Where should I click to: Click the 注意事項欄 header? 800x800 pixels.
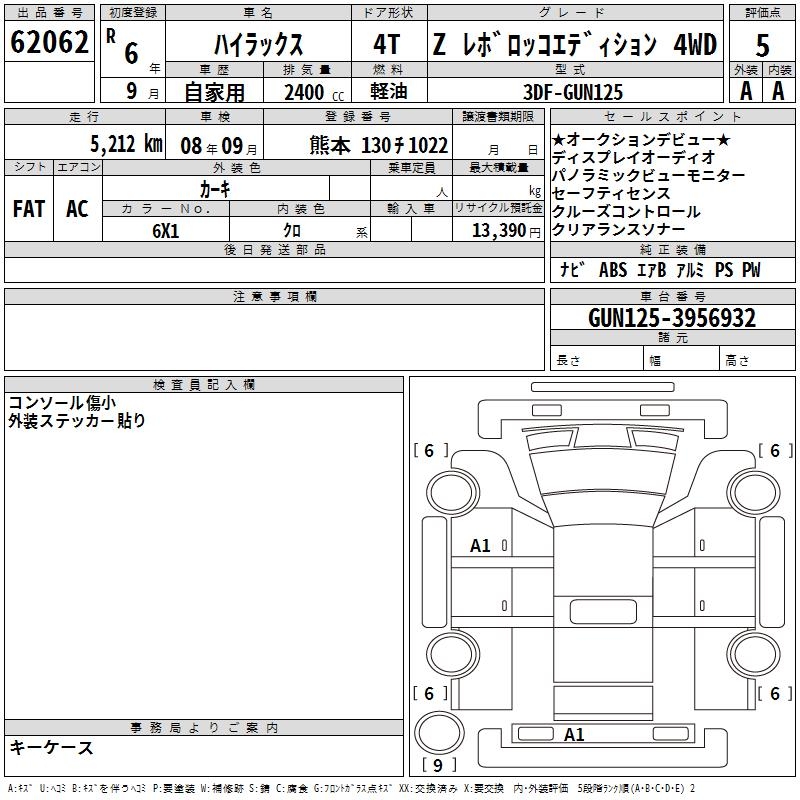tap(274, 296)
